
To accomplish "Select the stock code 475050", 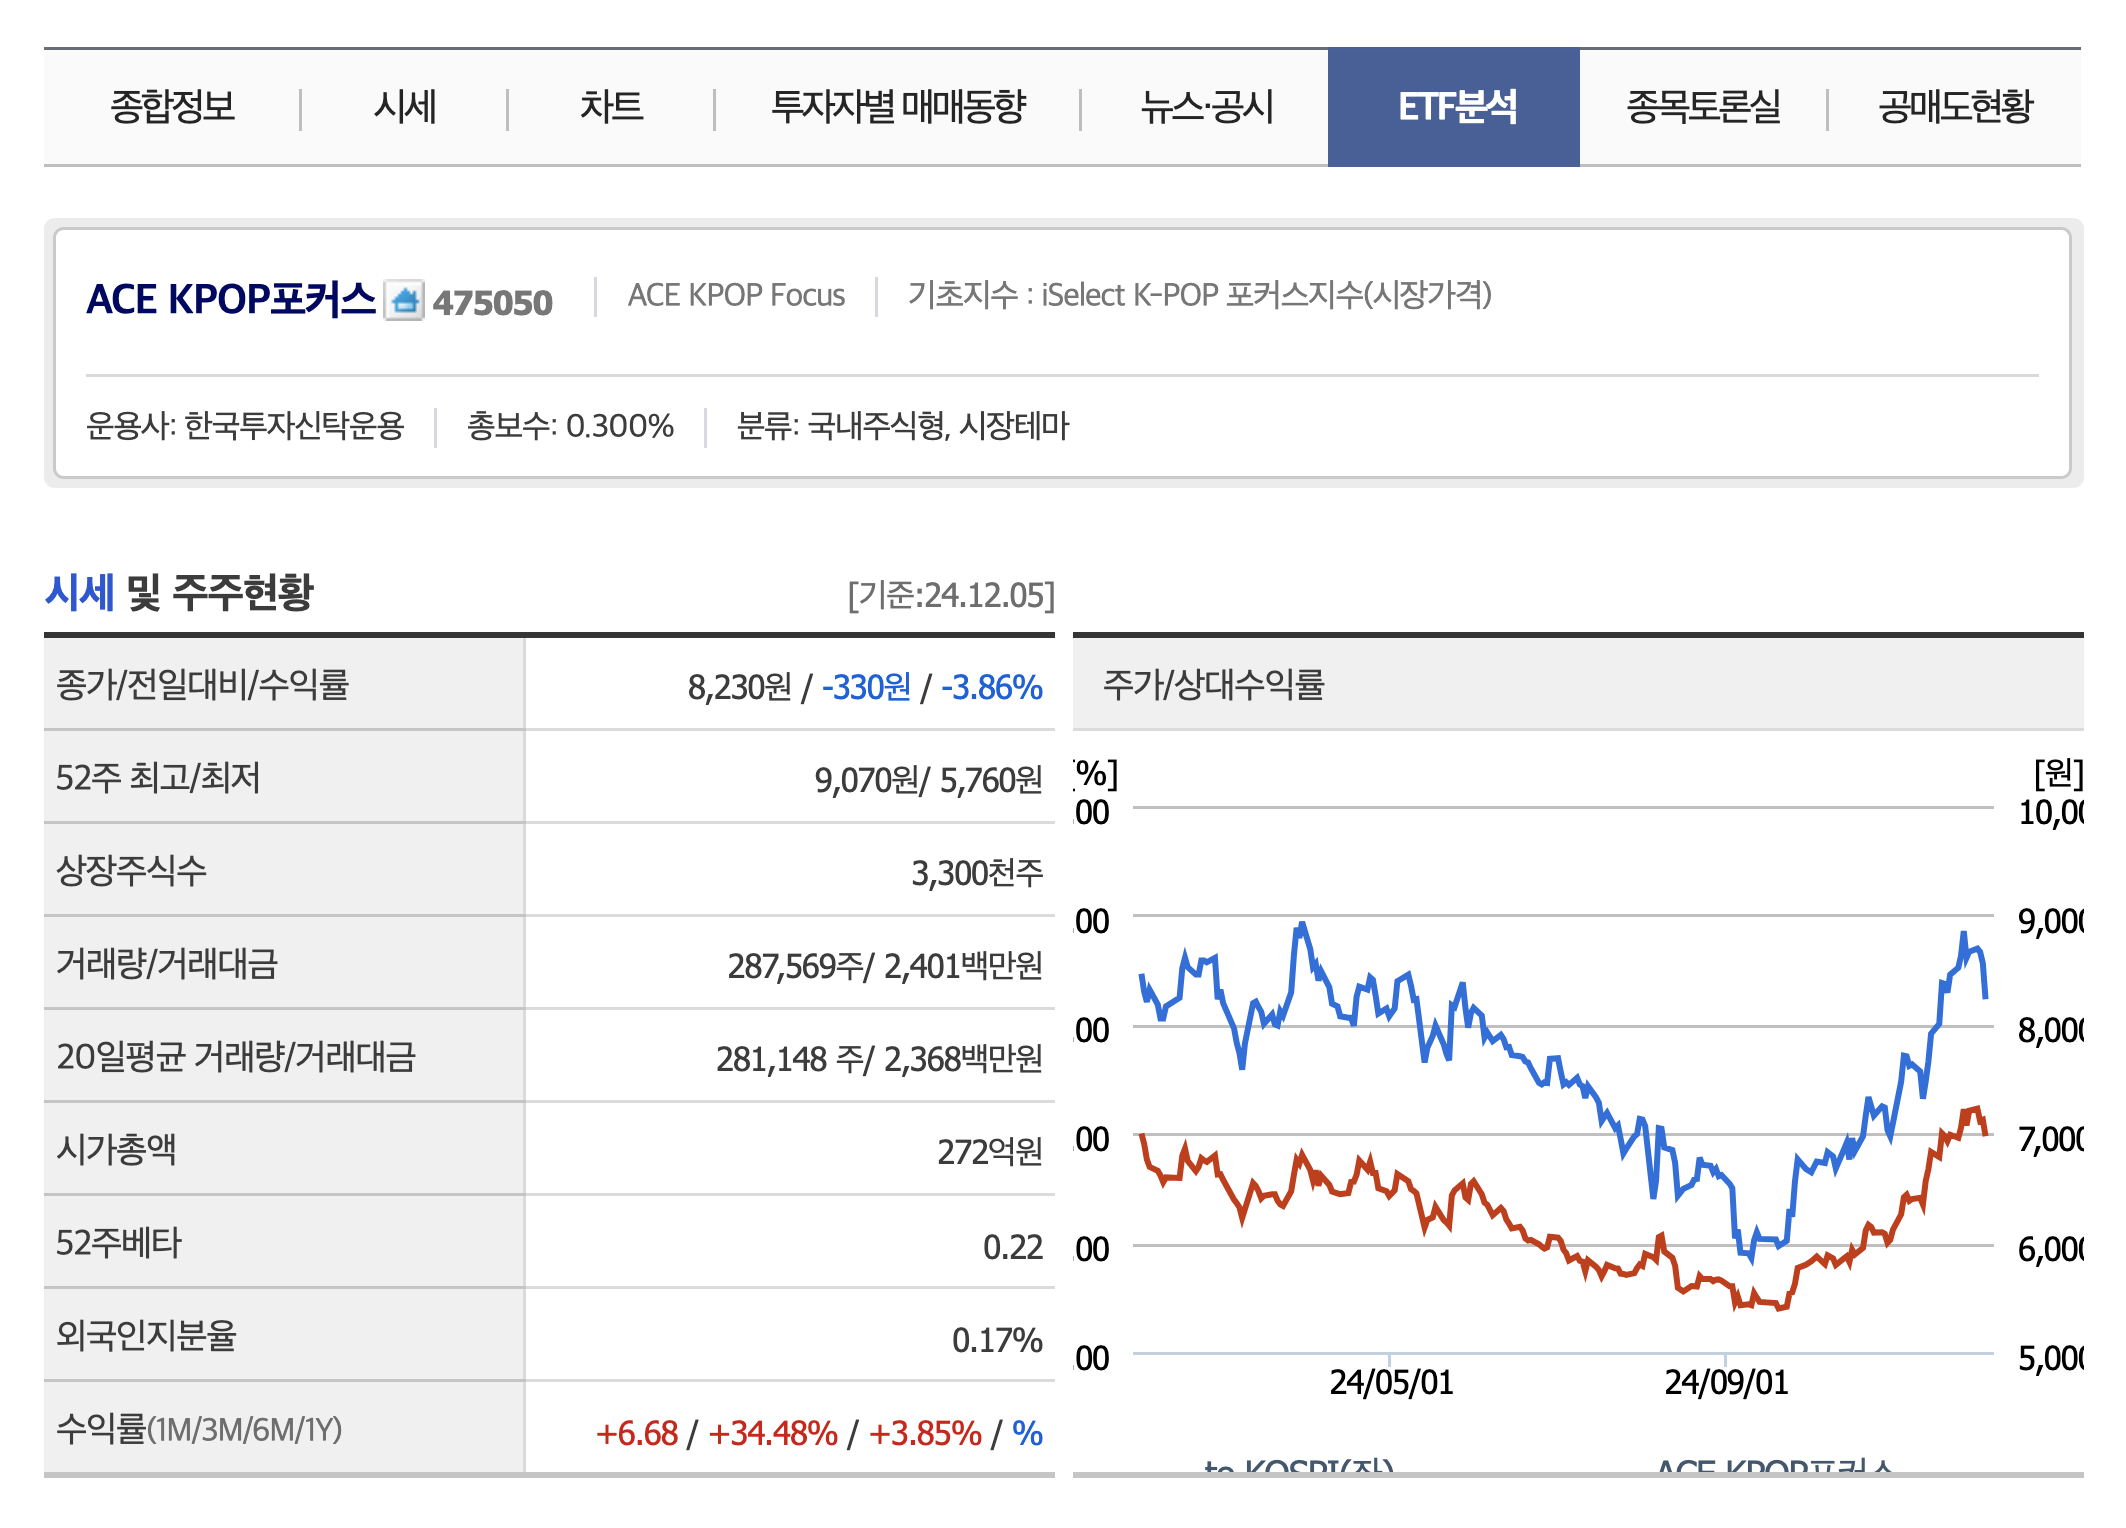I will [x=492, y=302].
